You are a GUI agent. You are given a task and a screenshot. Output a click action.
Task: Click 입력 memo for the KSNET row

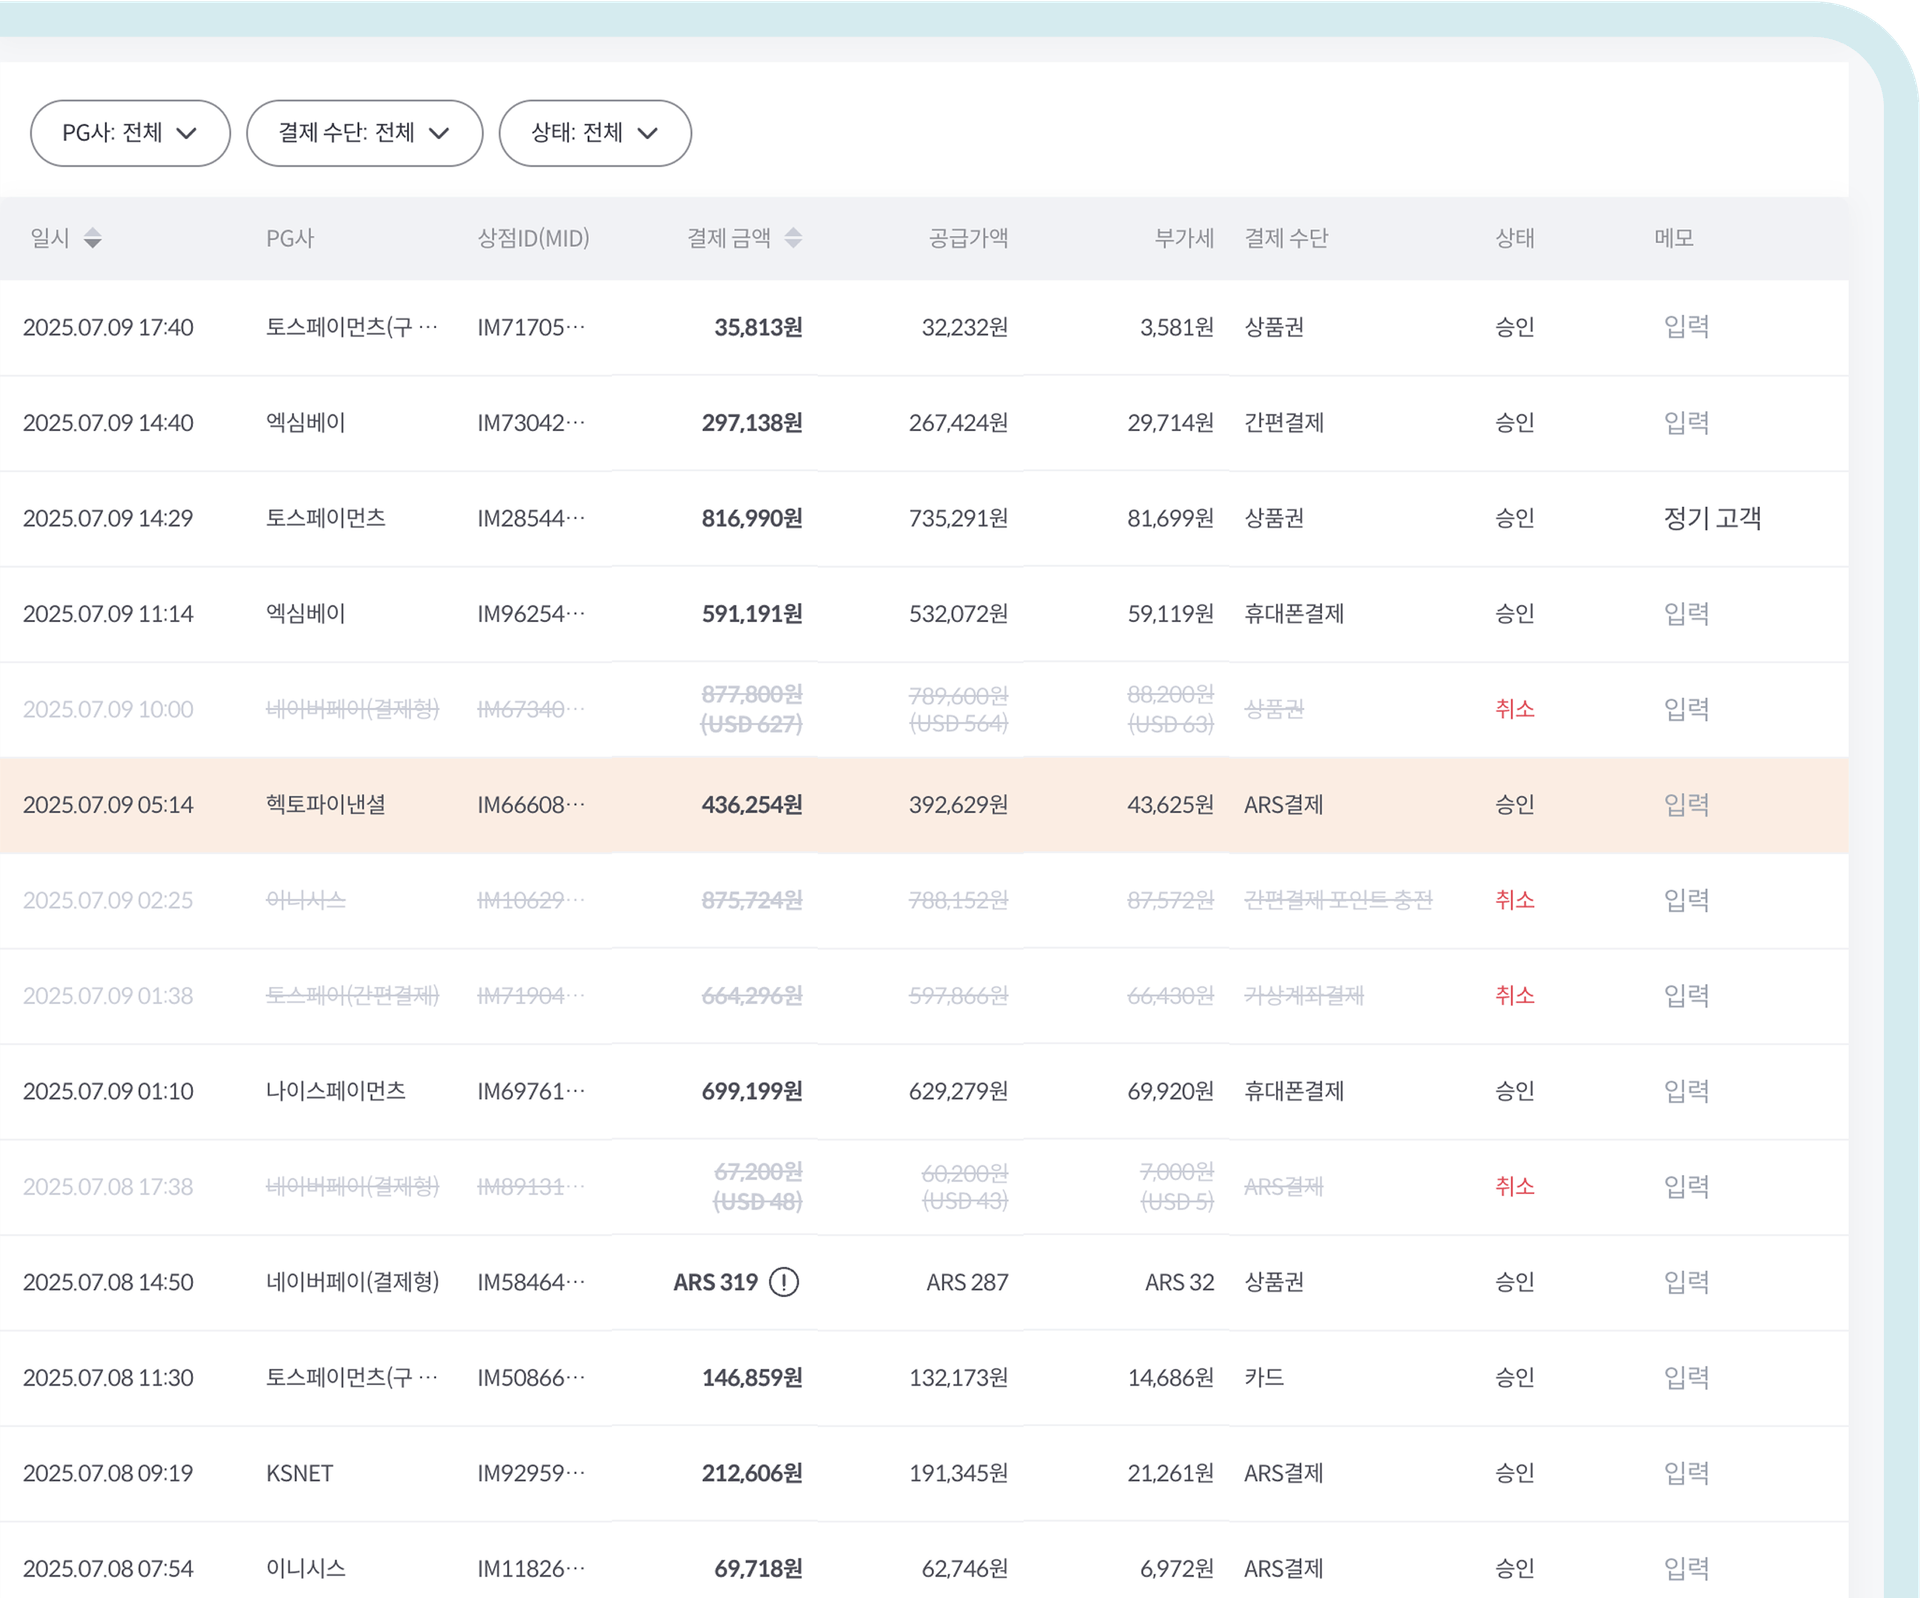pyautogui.click(x=1686, y=1473)
